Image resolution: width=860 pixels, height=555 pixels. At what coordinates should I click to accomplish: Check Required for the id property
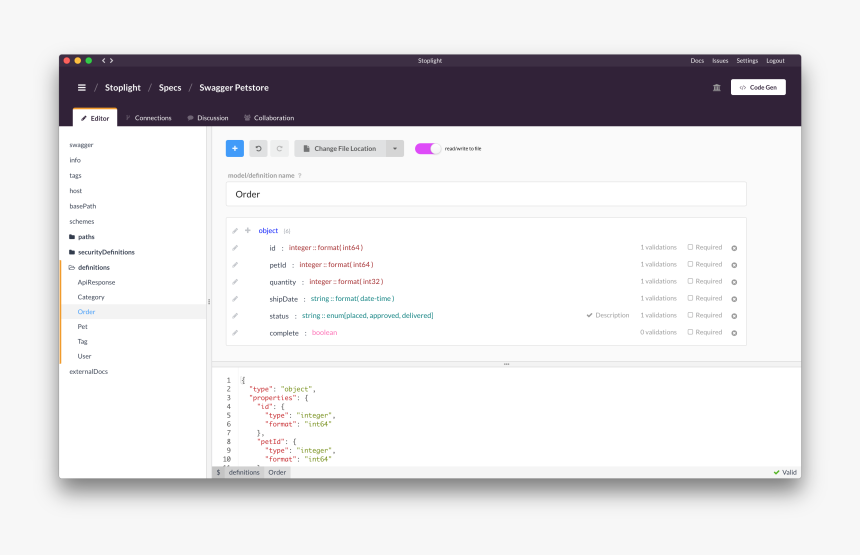click(x=691, y=247)
